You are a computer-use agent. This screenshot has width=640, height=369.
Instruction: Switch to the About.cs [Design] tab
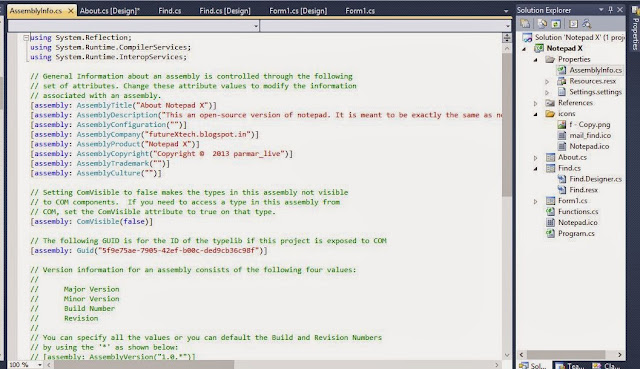pyautogui.click(x=110, y=11)
